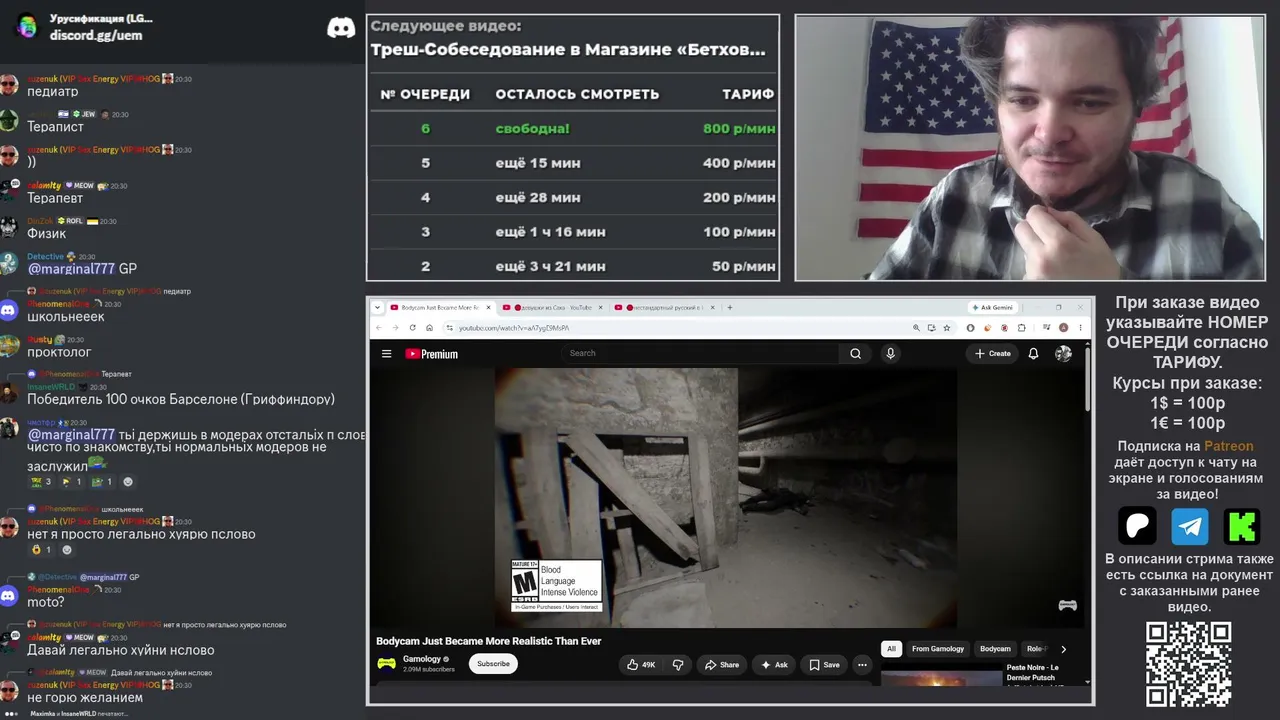Click the gamepad icon on the video
The image size is (1280, 720).
[x=1068, y=605]
